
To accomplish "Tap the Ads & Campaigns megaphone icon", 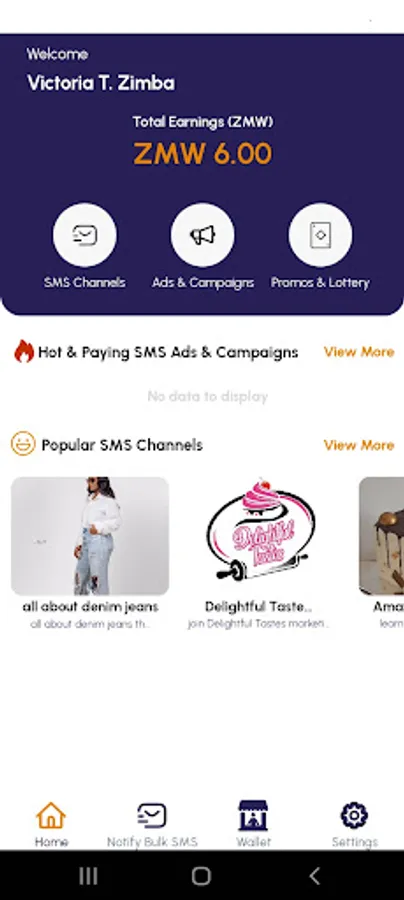I will click(202, 235).
